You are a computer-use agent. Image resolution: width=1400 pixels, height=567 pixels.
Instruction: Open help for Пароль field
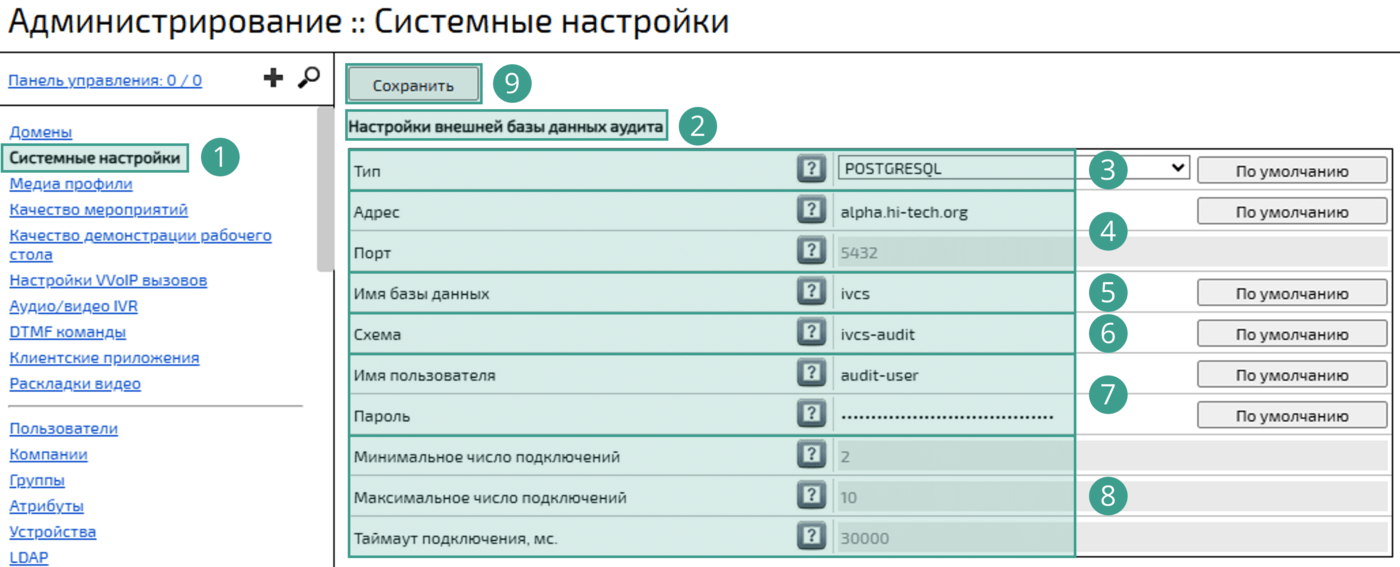[811, 414]
